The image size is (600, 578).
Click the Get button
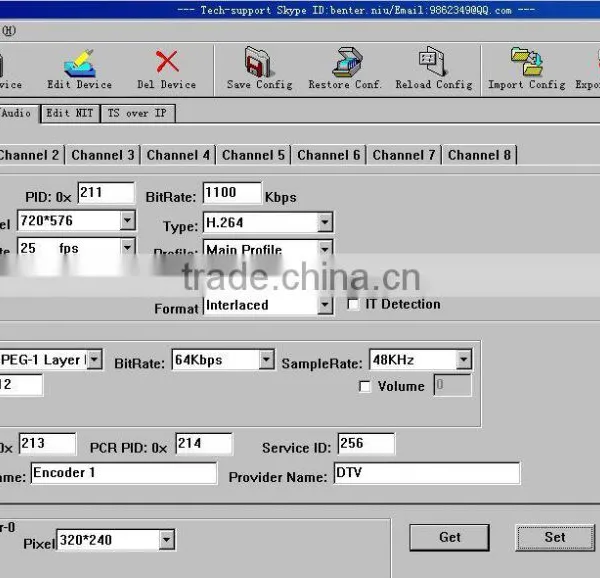pos(450,537)
